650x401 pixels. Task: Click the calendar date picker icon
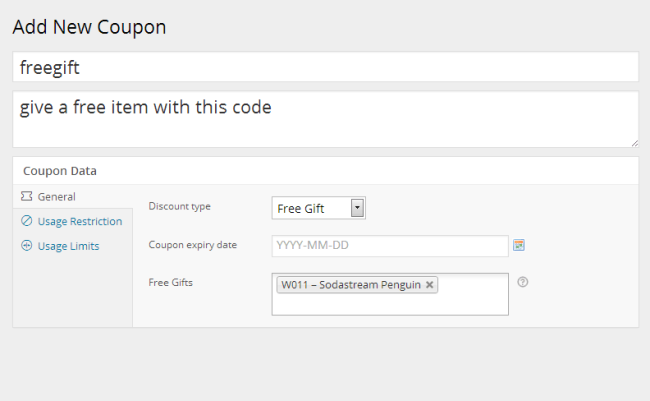tap(519, 245)
